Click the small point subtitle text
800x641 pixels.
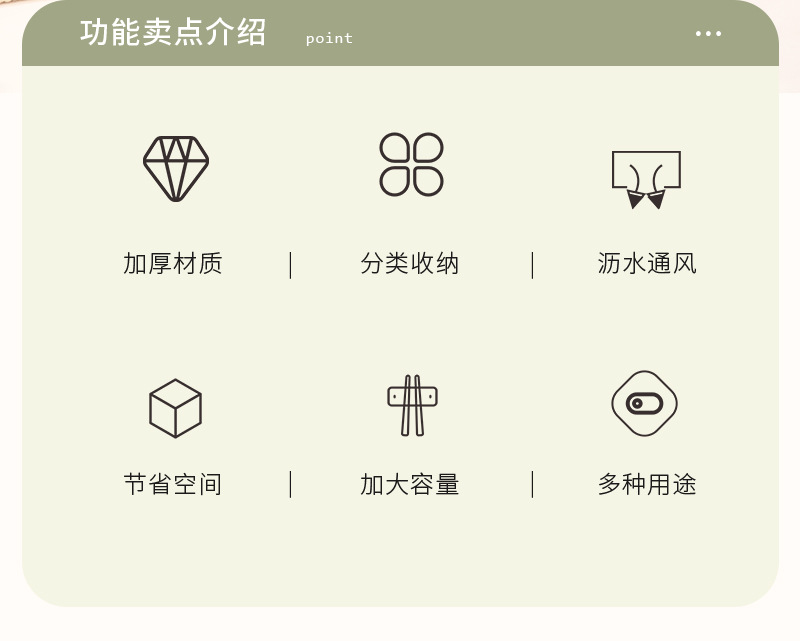(x=329, y=39)
